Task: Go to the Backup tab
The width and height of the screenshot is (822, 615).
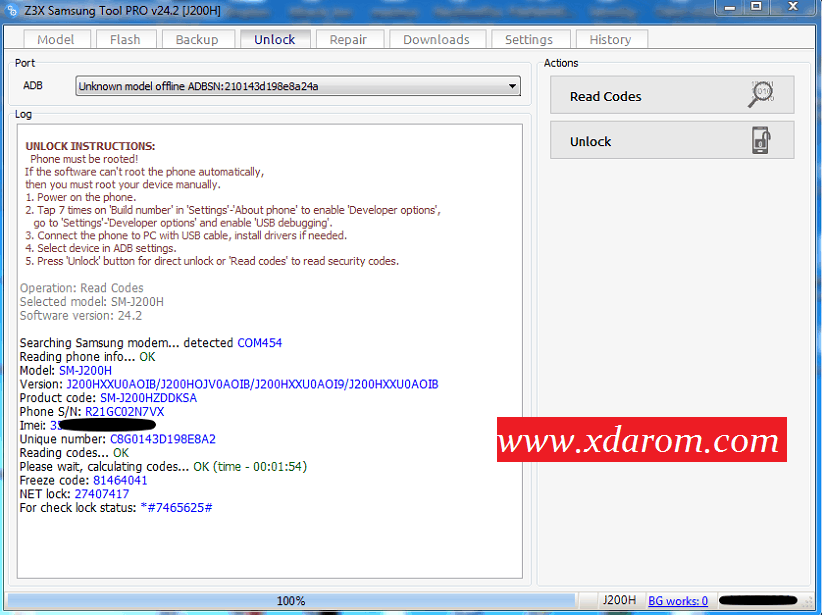Action: (x=196, y=40)
